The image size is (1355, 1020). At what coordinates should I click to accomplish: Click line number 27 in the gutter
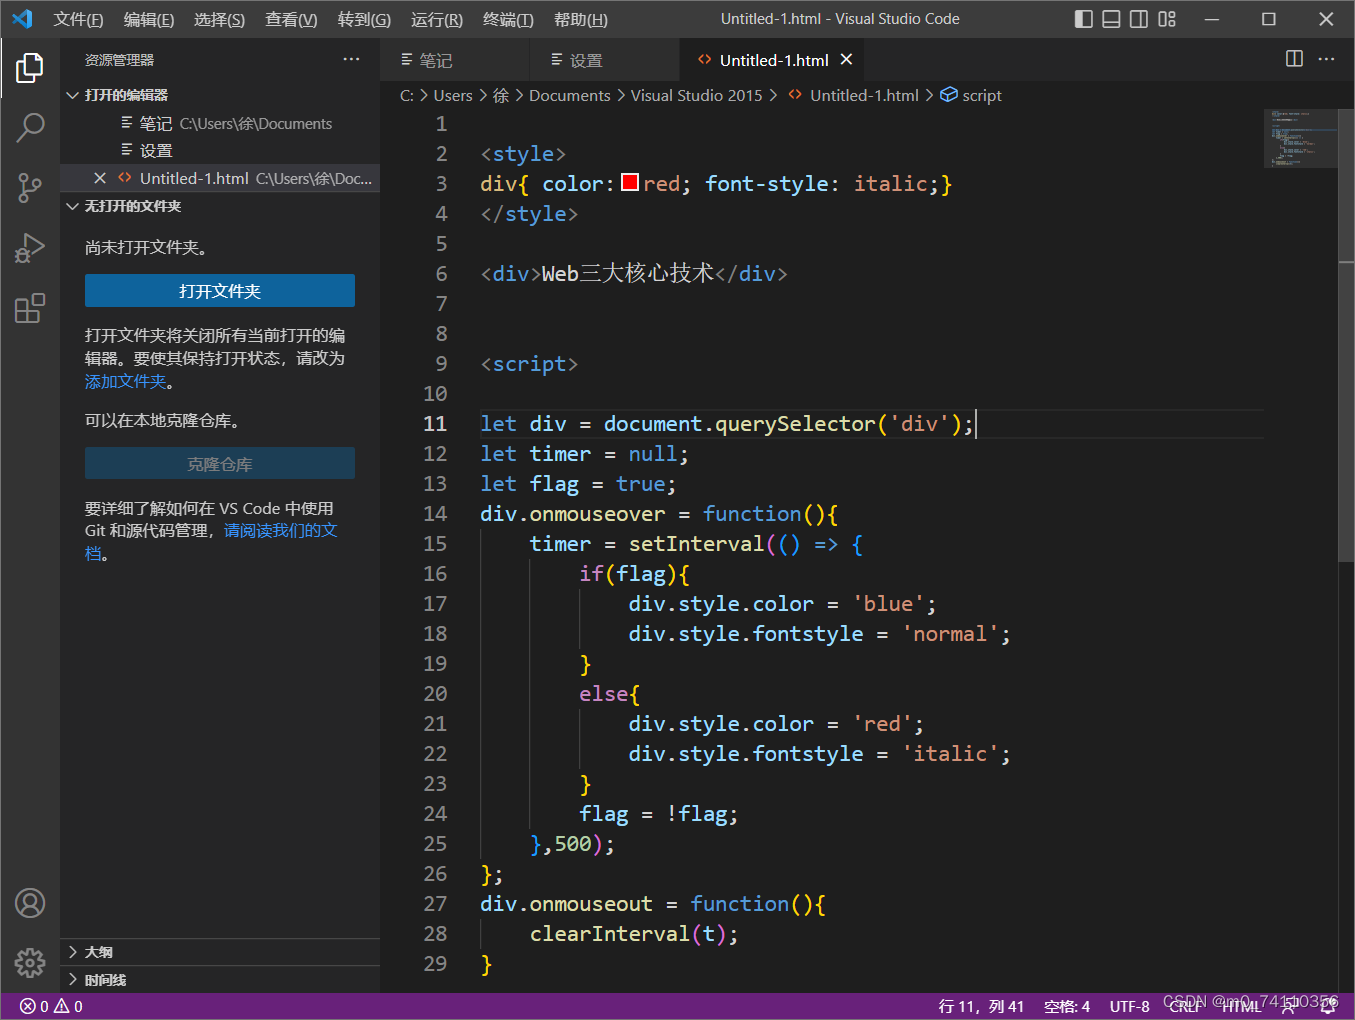tap(435, 903)
